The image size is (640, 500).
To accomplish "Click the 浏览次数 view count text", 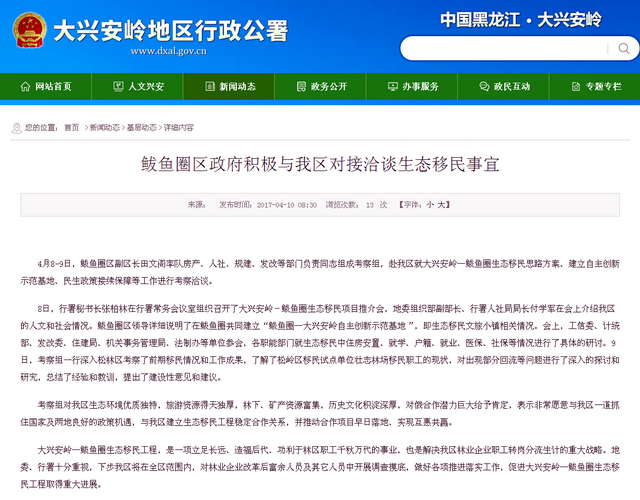I will coord(356,205).
